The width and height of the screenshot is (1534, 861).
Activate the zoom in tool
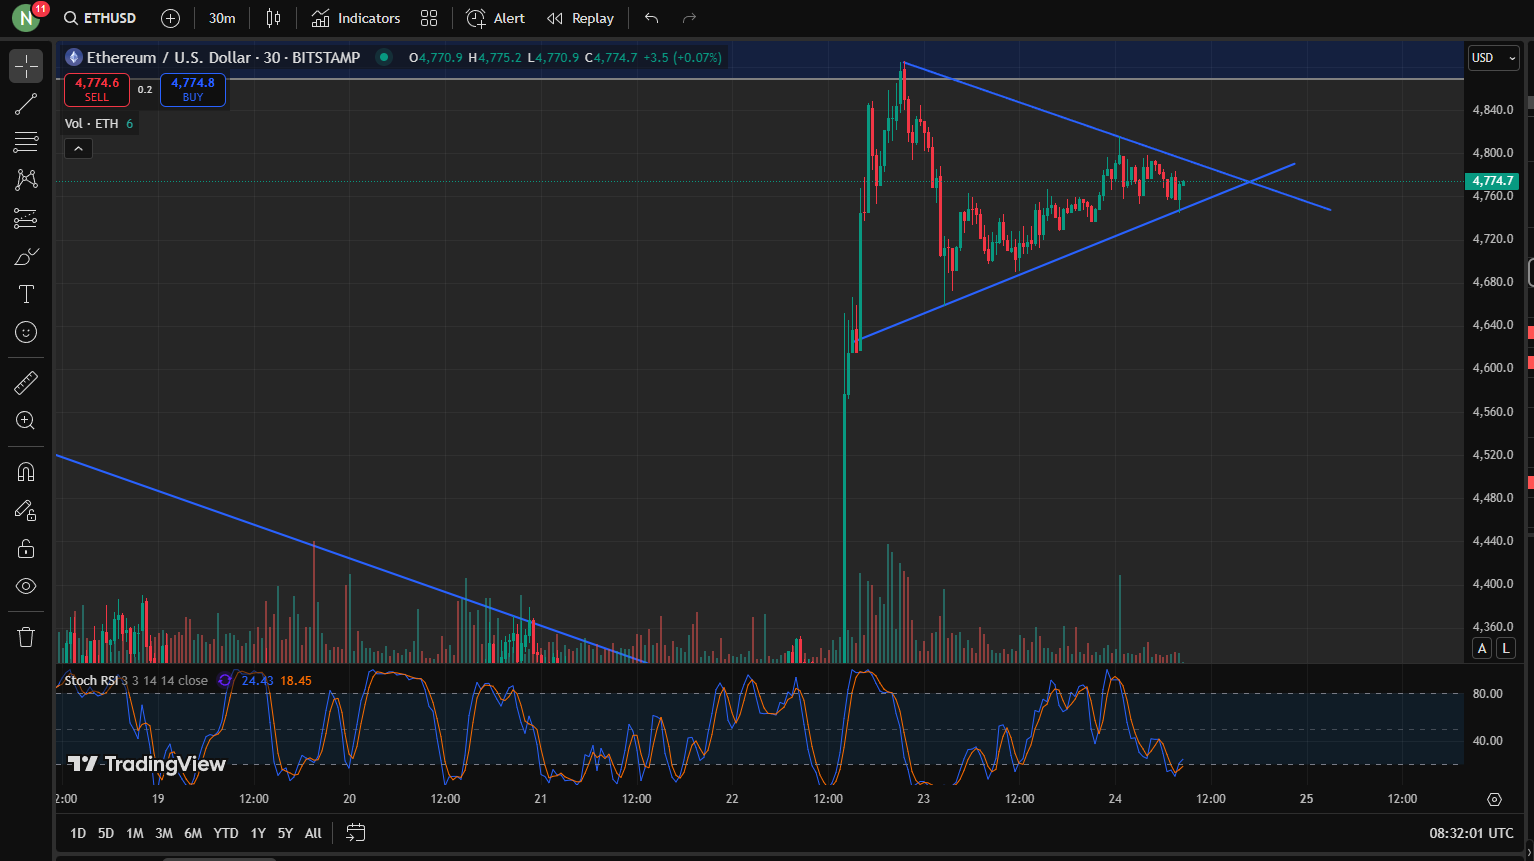(x=26, y=420)
